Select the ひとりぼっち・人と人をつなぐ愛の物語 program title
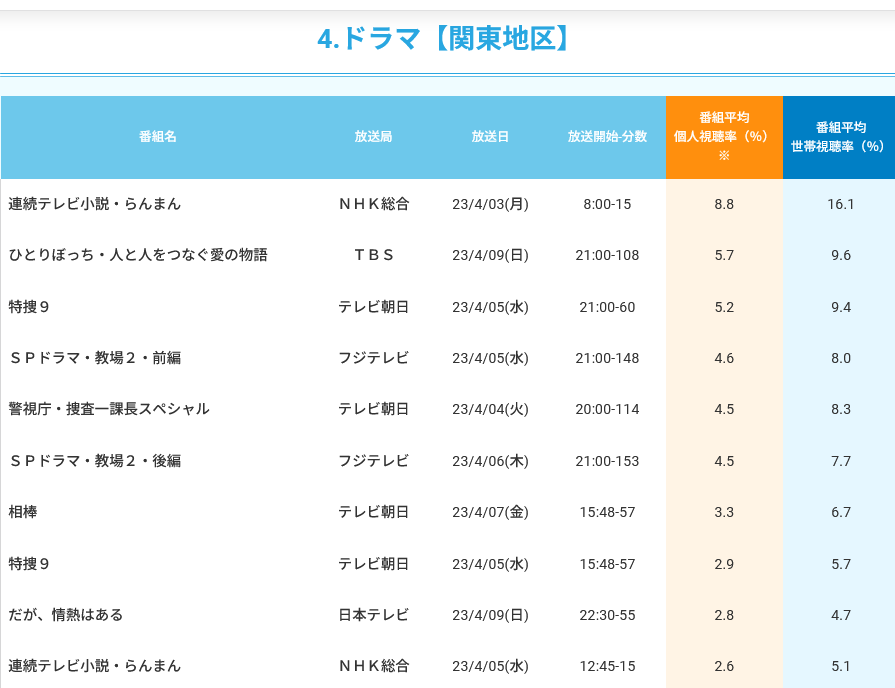Viewport: 895px width, 688px height. click(138, 255)
